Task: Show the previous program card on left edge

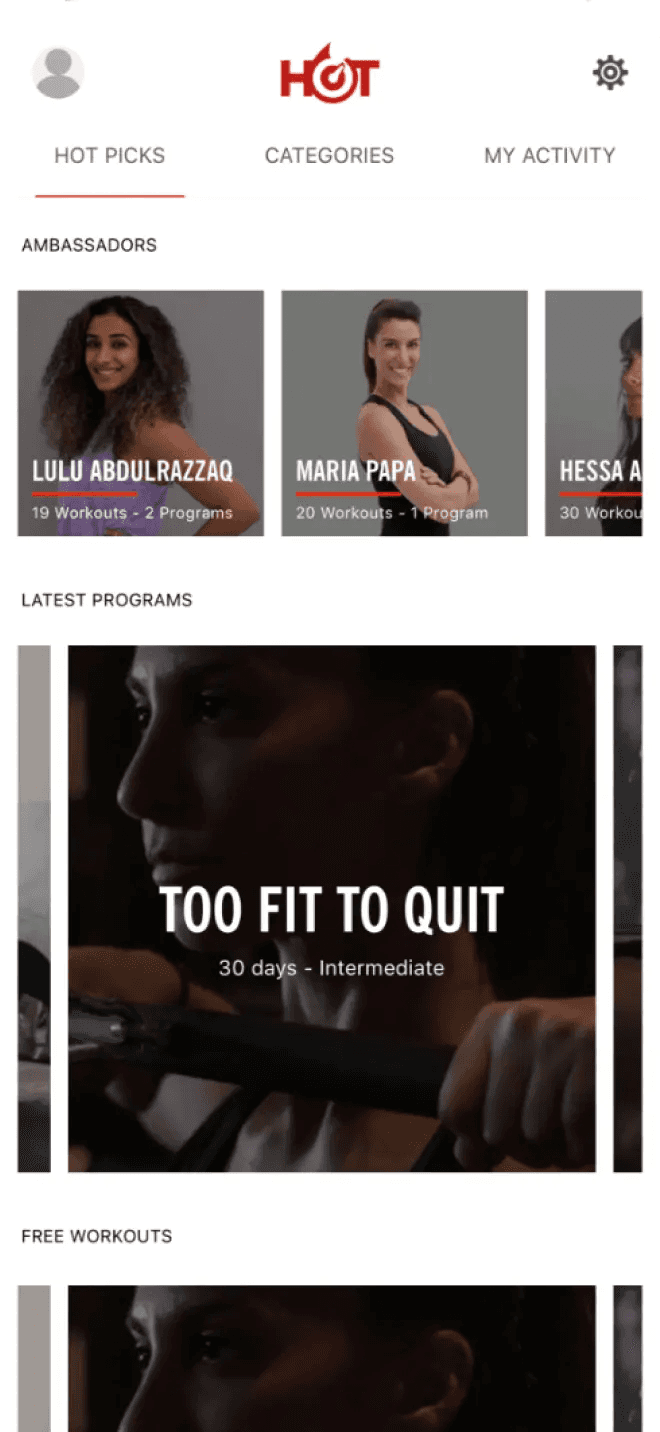Action: pyautogui.click(x=34, y=908)
